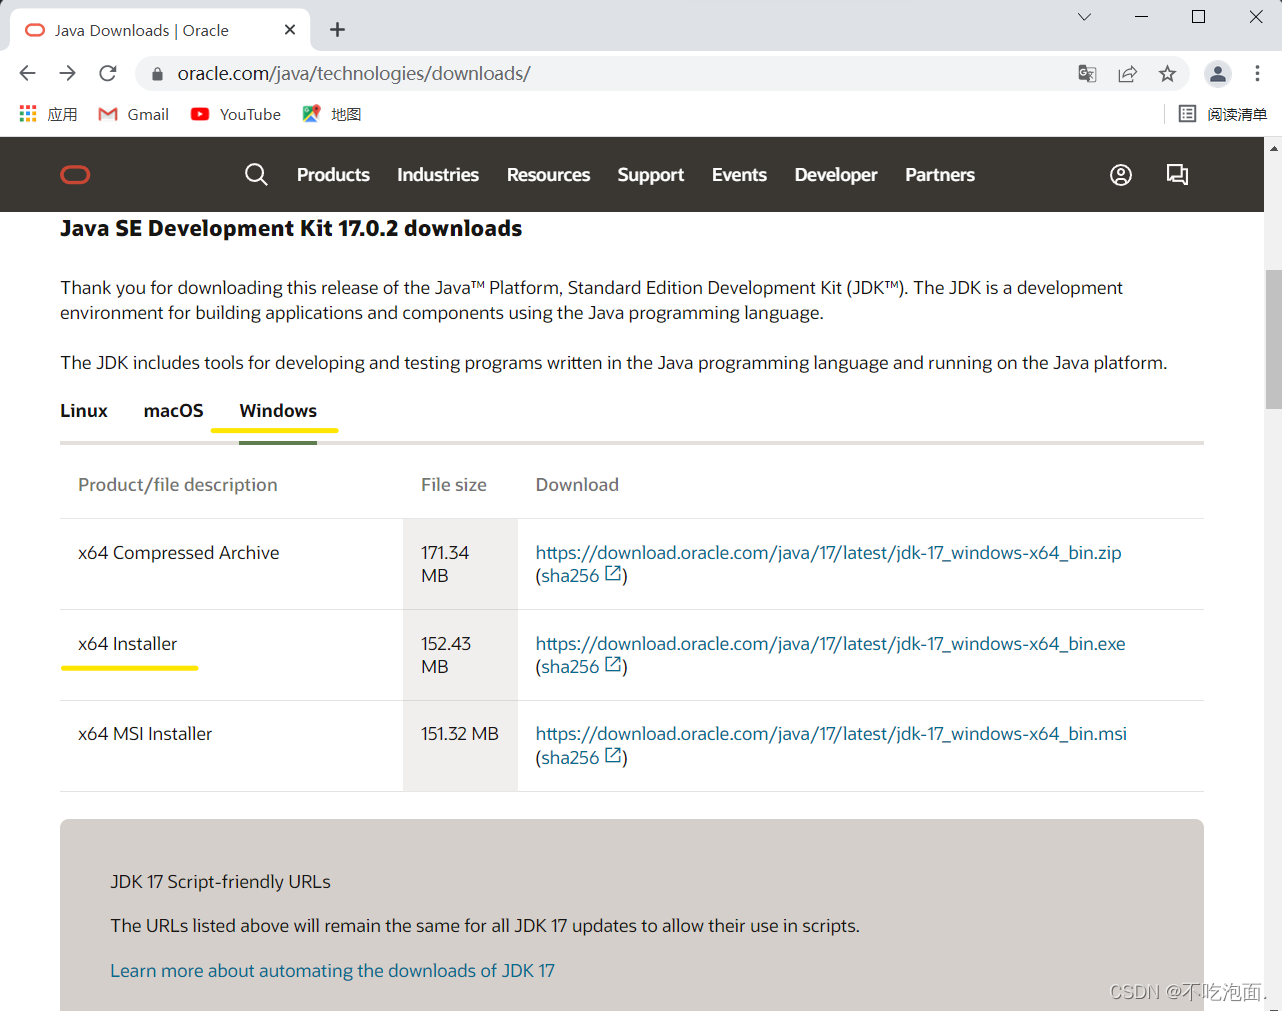
Task: Click the 'Java SE Development Kit 17.0.2 downloads' heading
Action: [x=291, y=228]
